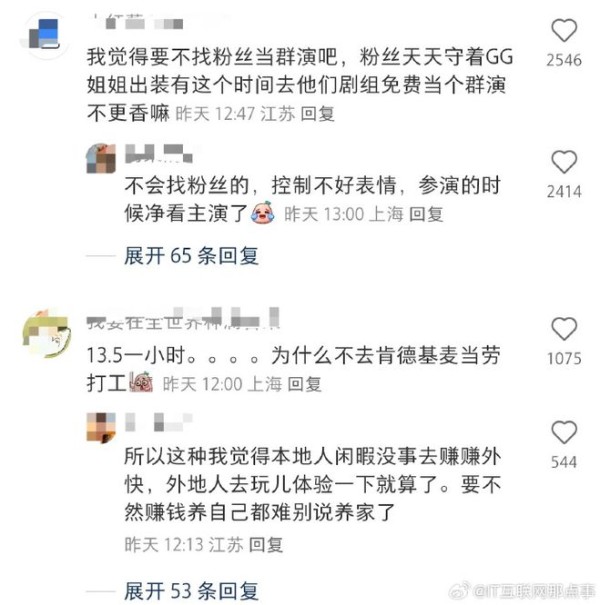Screen dimensions: 600x605
Task: Open the first commenter's blurred username
Action: tap(139, 22)
